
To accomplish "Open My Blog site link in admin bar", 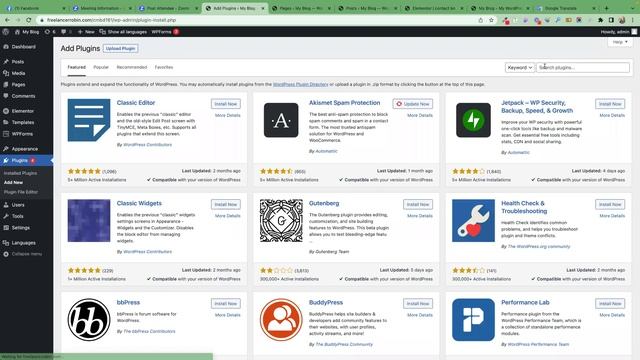I will point(27,31).
